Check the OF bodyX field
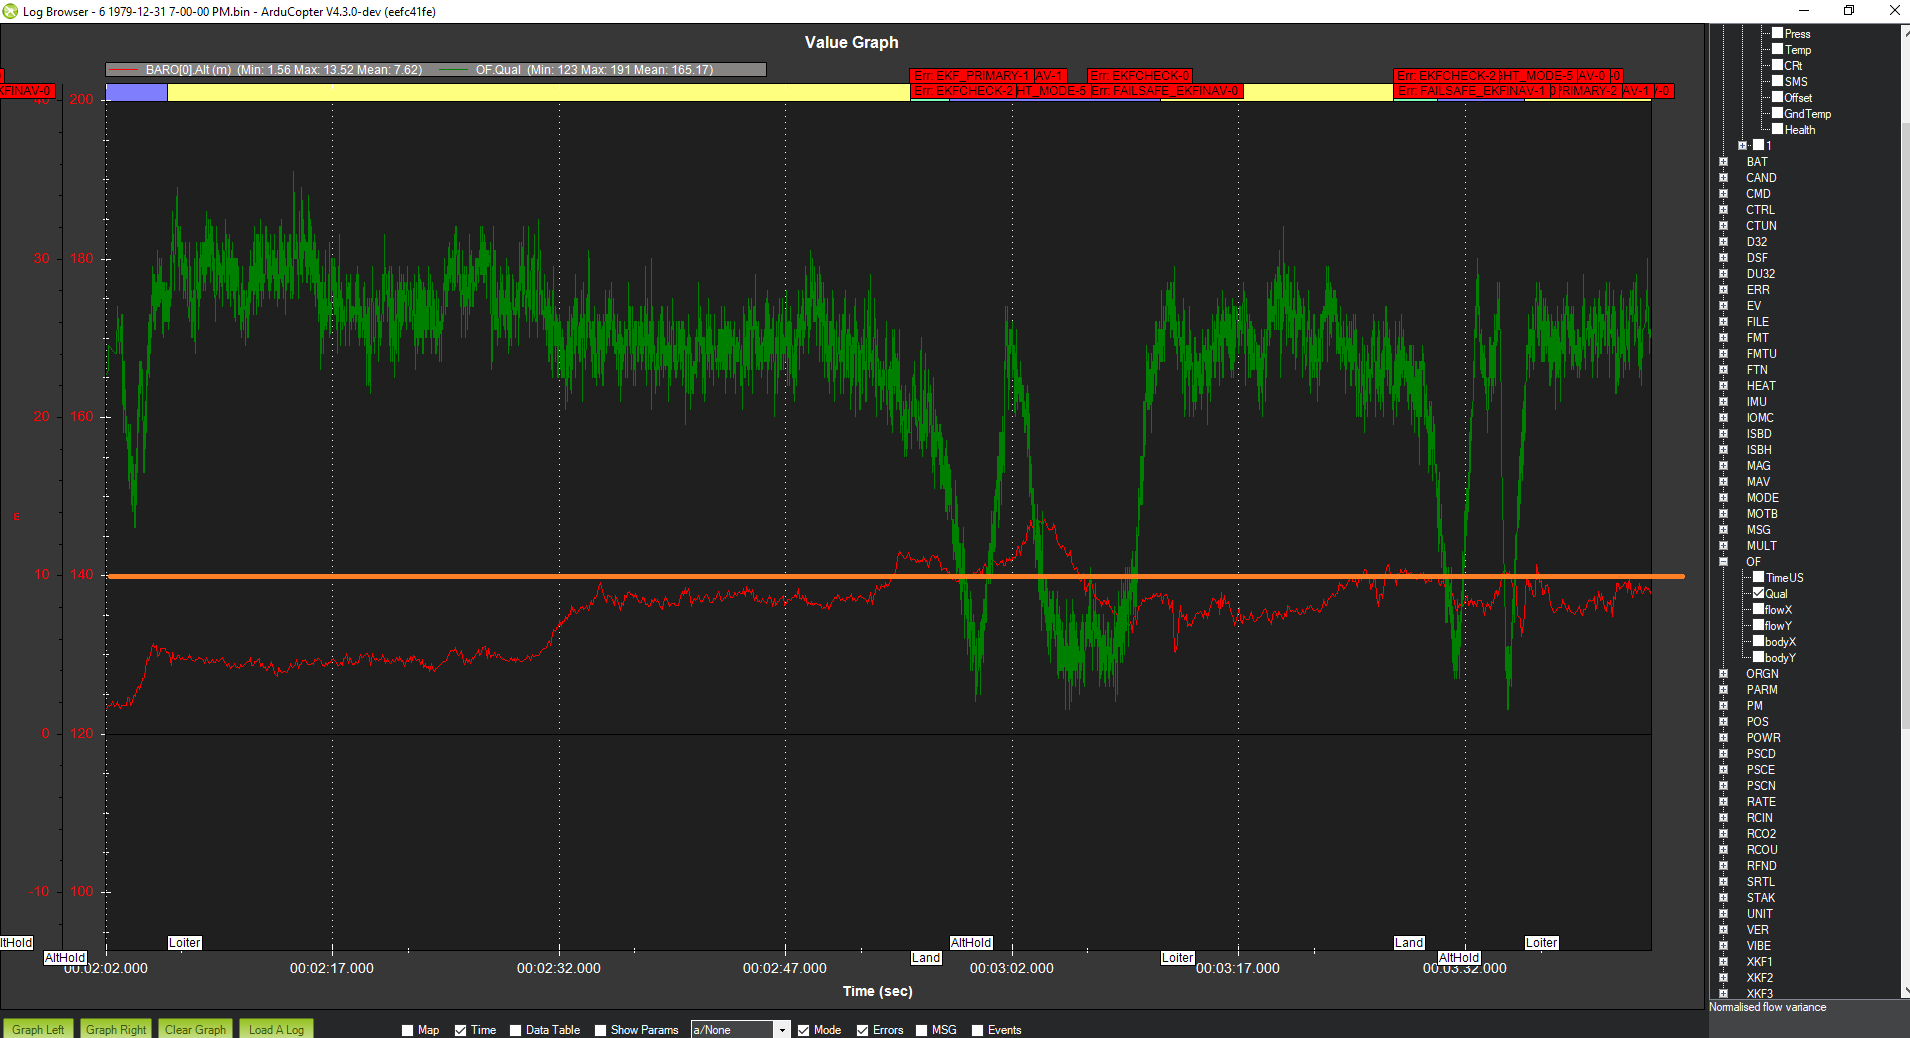1910x1038 pixels. click(1758, 641)
